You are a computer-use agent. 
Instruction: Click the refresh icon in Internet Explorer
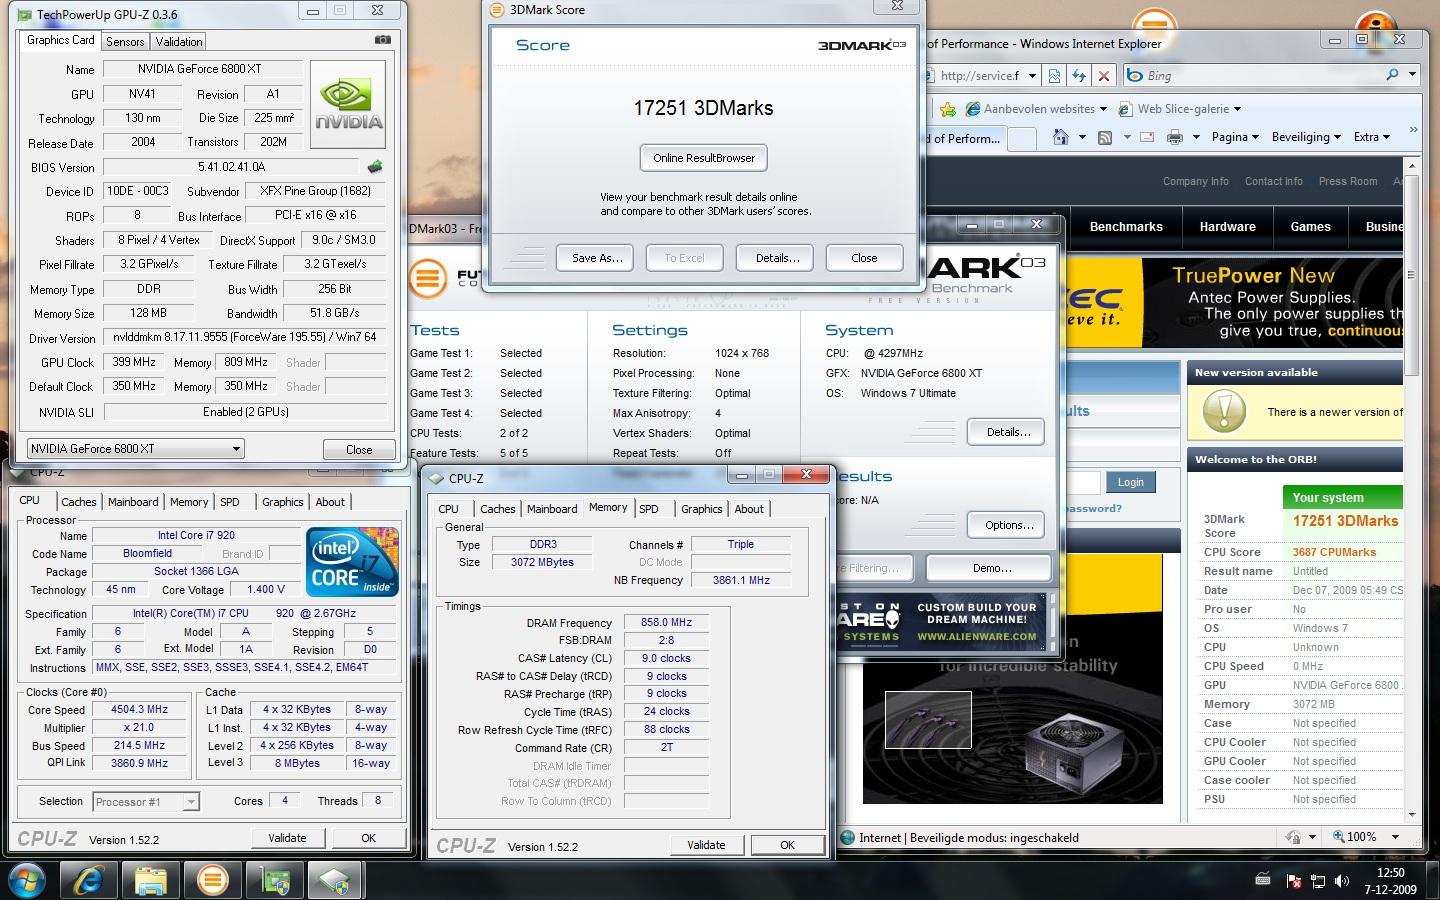[1078, 75]
